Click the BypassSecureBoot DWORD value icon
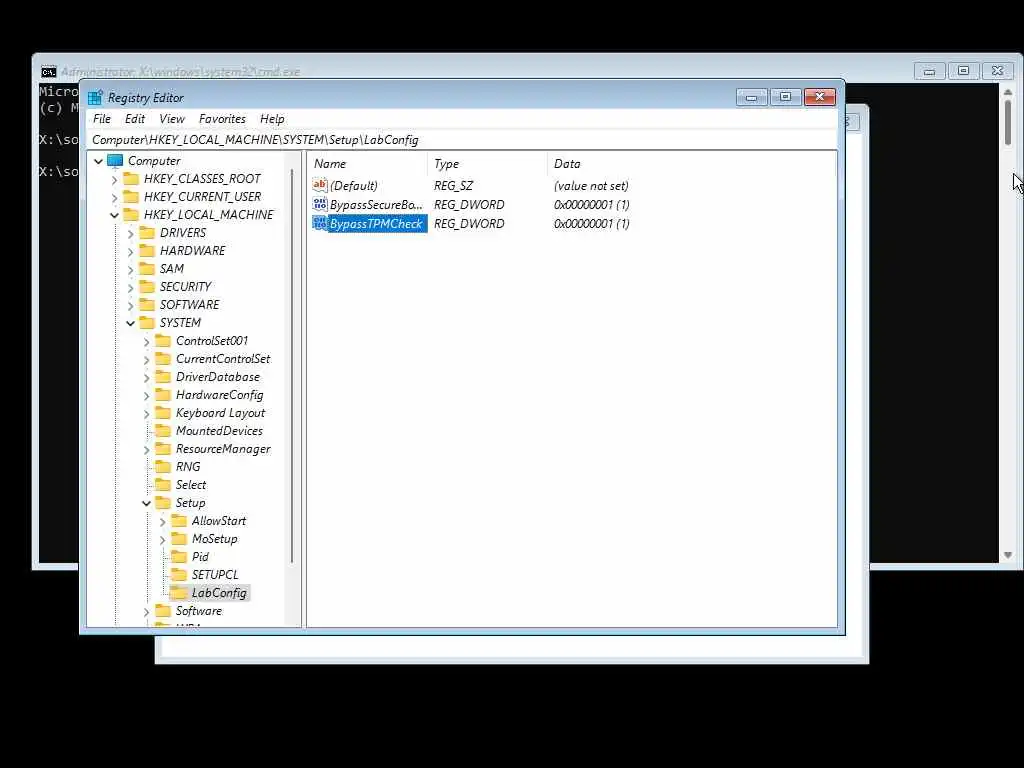Image resolution: width=1024 pixels, height=768 pixels. click(x=320, y=204)
